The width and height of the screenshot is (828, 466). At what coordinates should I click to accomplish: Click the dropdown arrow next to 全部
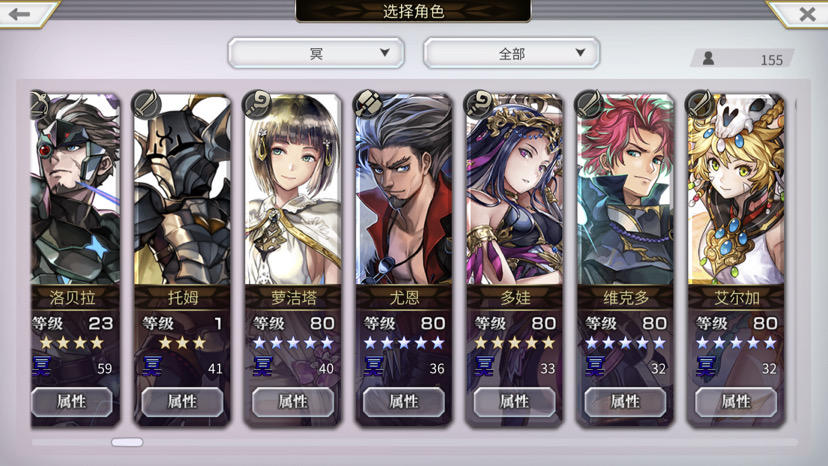[x=580, y=52]
